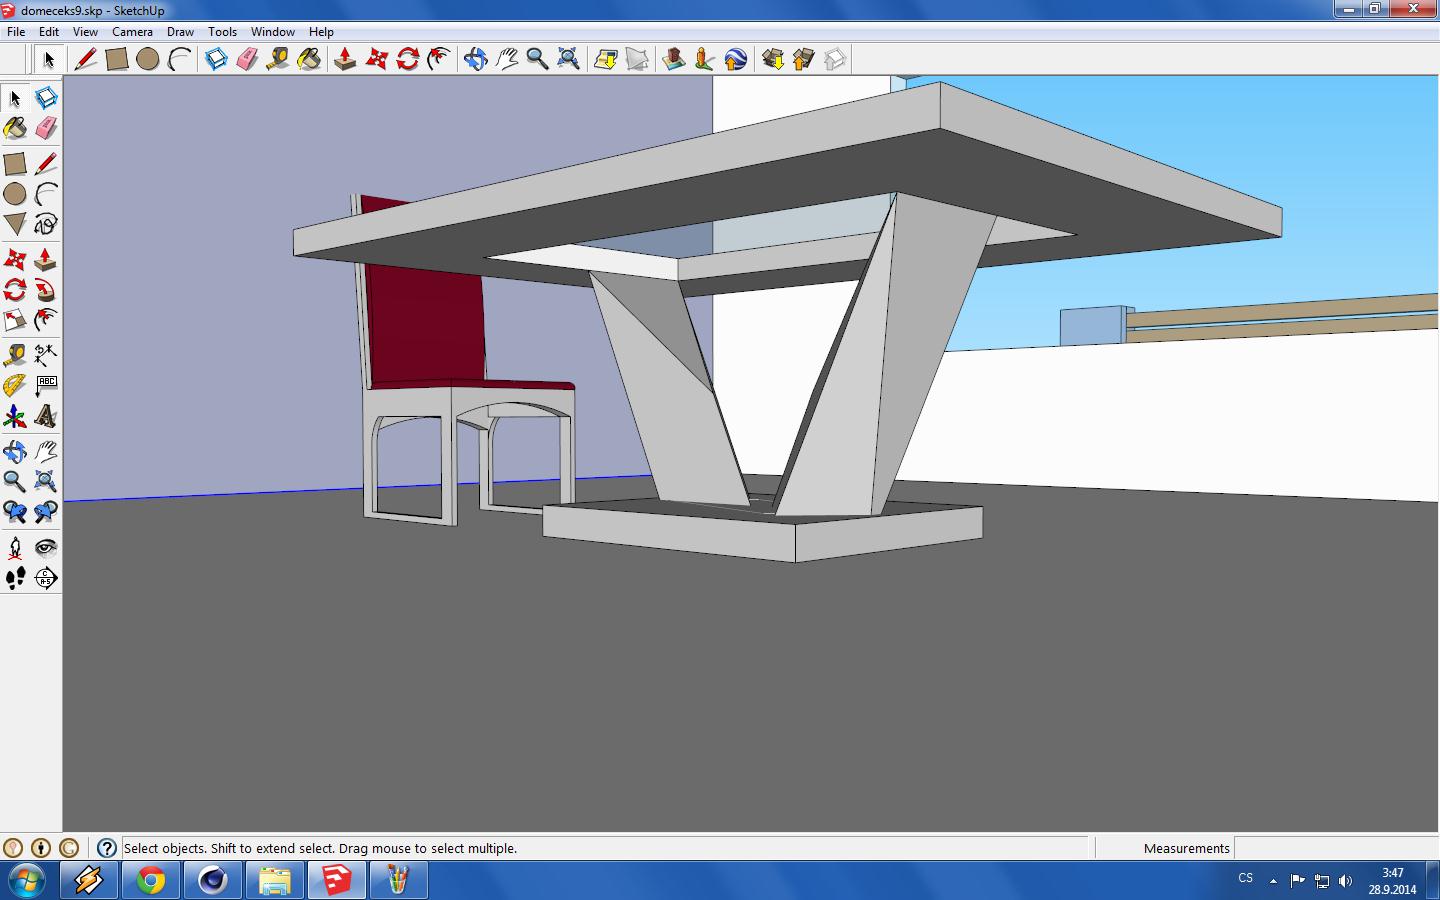Click the Walk tool footprints icon
Image resolution: width=1440 pixels, height=900 pixels.
tap(15, 578)
